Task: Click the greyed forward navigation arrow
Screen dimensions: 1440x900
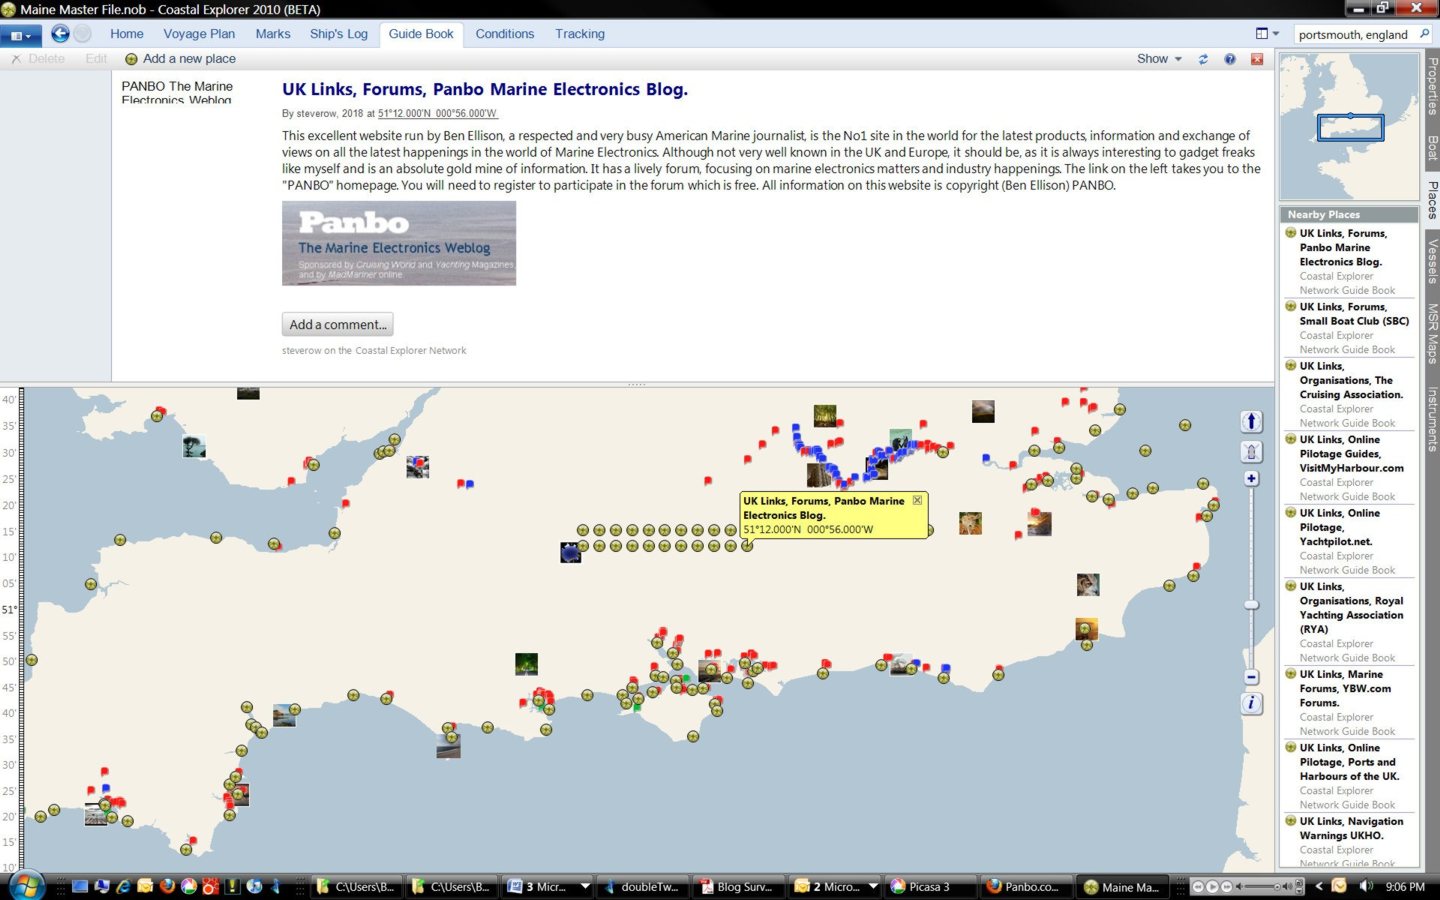Action: coord(82,34)
